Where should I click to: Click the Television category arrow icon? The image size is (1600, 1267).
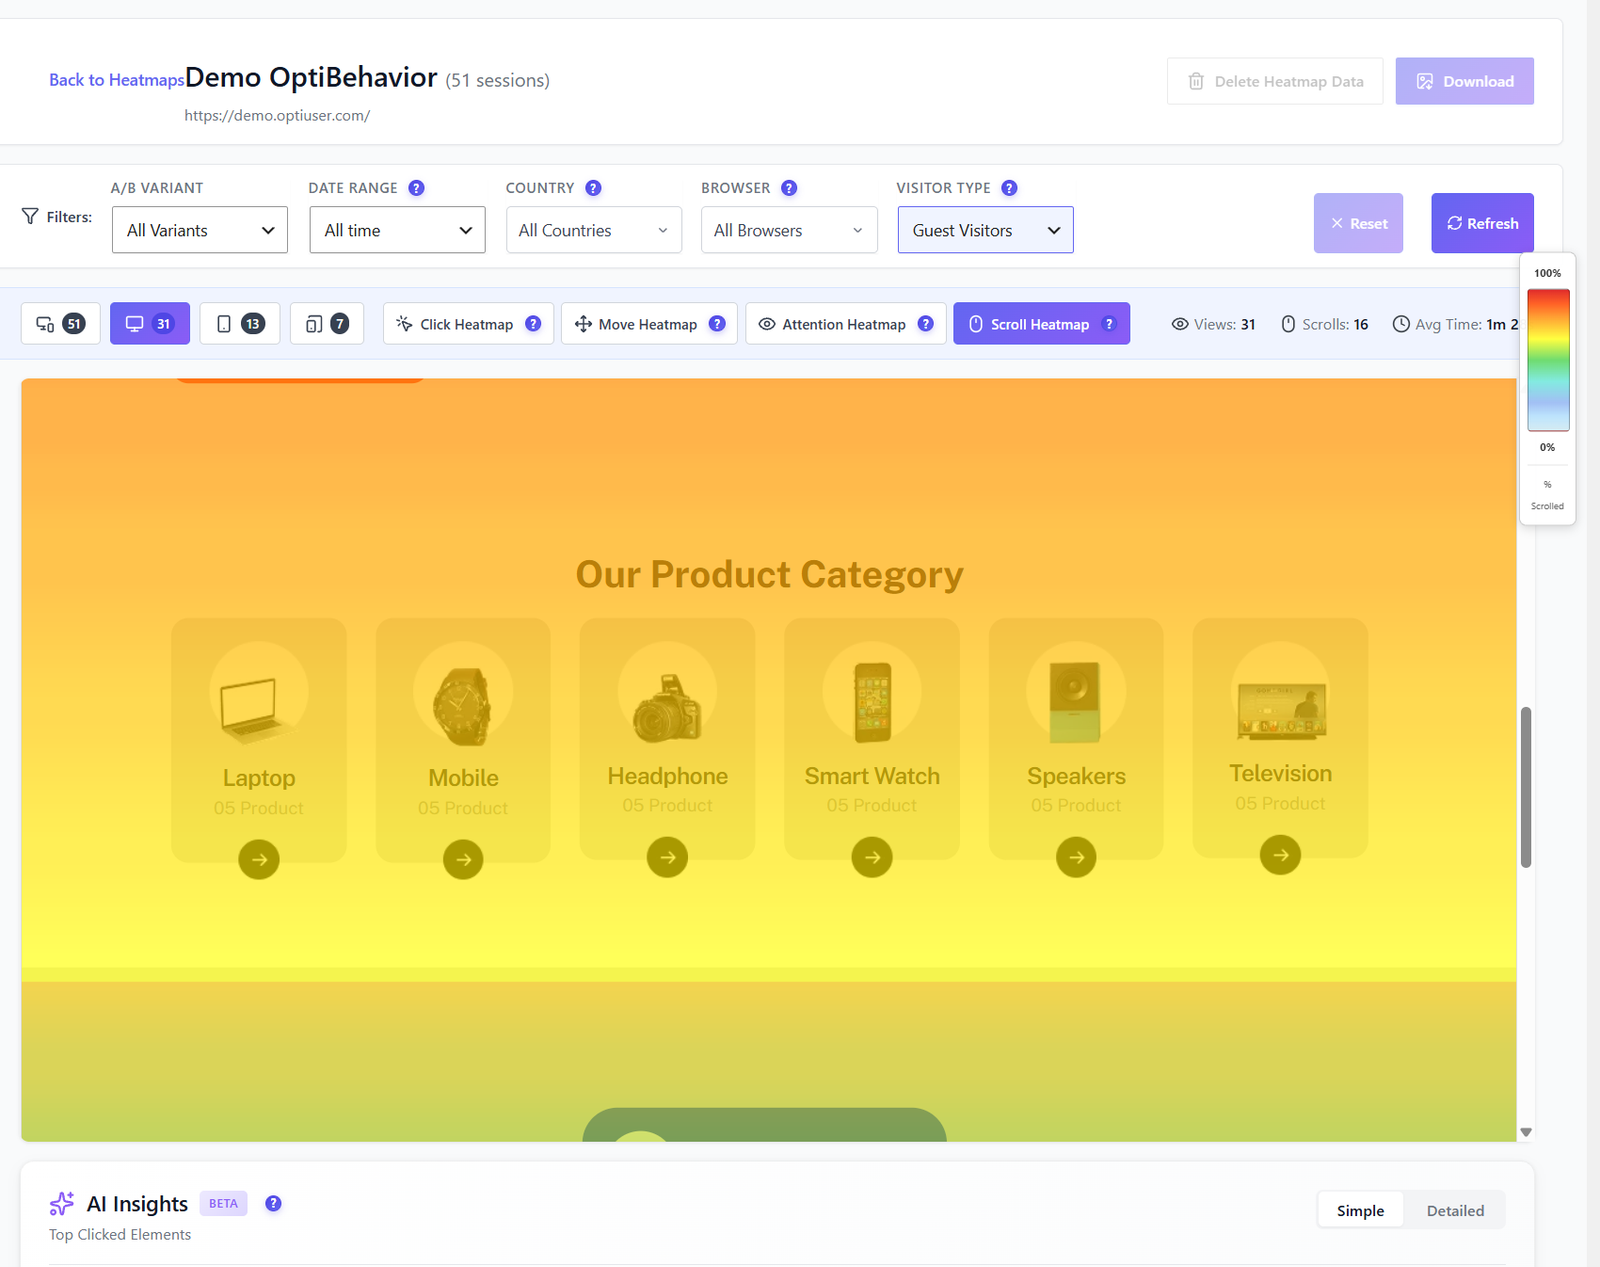1280,855
